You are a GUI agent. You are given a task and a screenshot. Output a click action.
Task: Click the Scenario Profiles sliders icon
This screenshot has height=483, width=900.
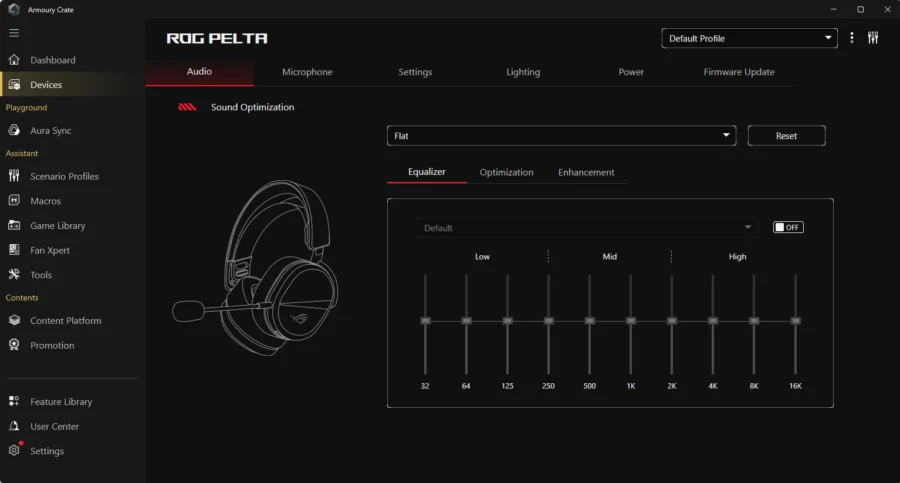tap(14, 176)
